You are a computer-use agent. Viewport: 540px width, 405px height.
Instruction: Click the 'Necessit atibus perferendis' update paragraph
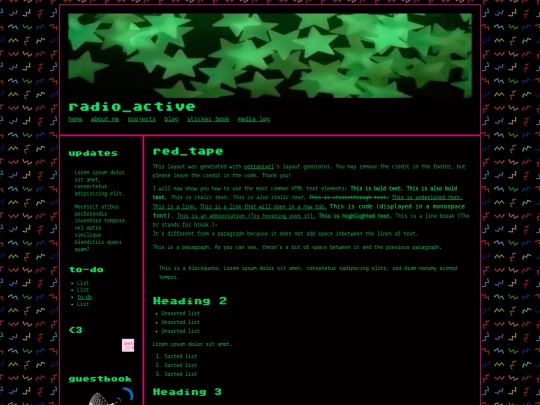(100, 228)
